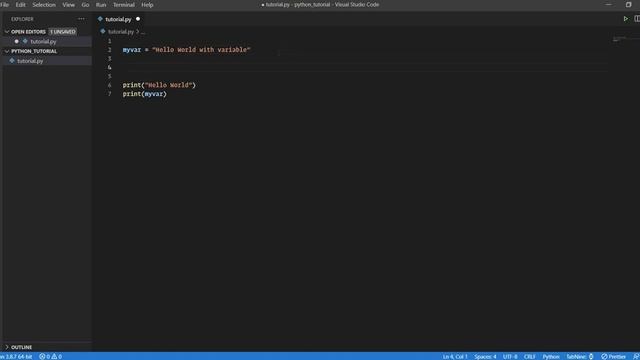Click print("Hello World") on line 6
This screenshot has height=360, width=640.
tap(159, 85)
